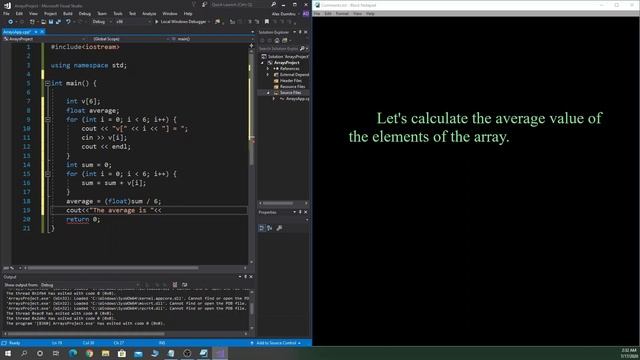Open the Show output from dropdown
This screenshot has height=360, width=640.
coord(90,285)
